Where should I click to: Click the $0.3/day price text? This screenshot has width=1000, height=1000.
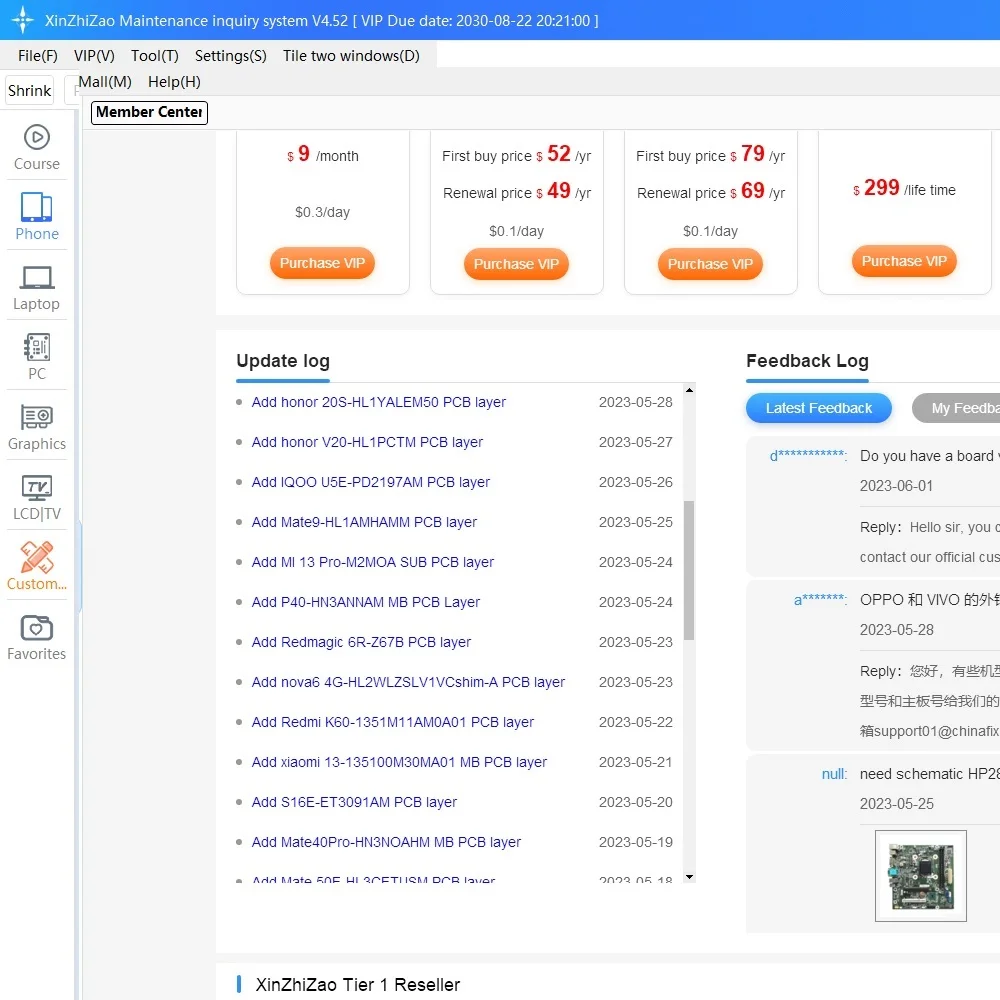tap(322, 212)
